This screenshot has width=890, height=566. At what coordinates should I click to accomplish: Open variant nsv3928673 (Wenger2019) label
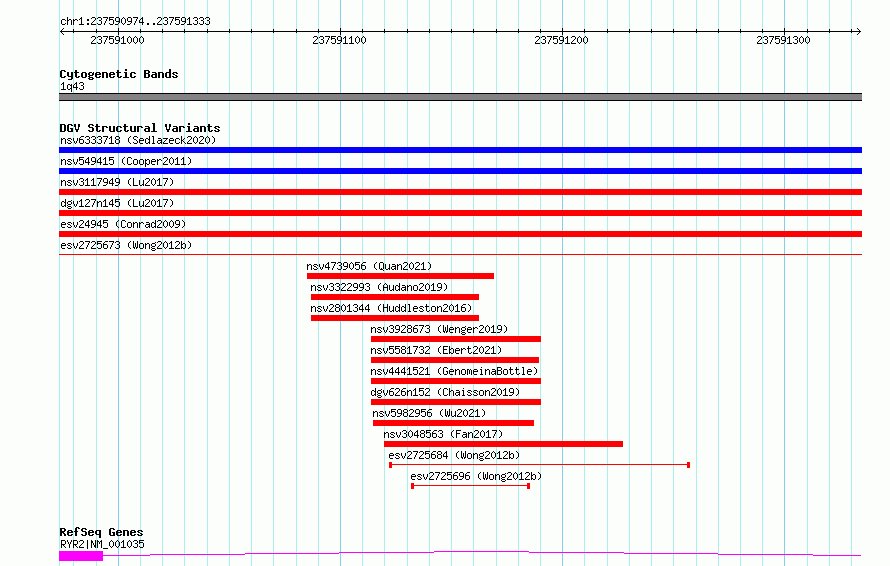pos(439,329)
